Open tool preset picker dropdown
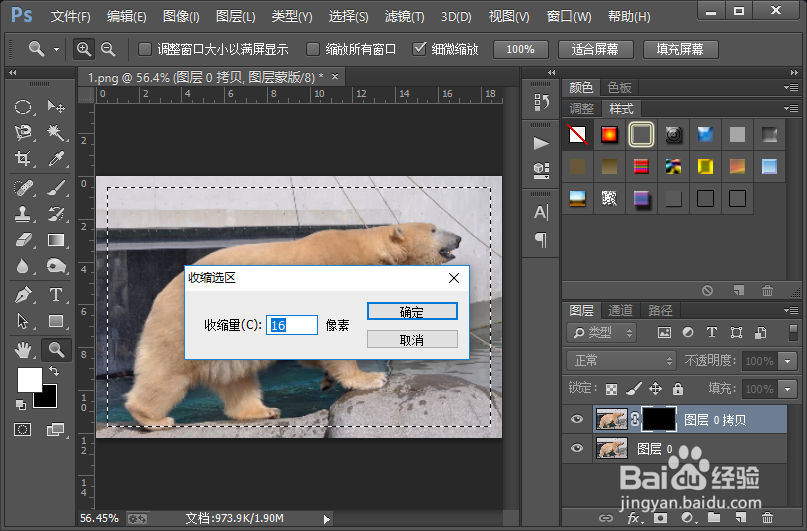 tap(56, 50)
